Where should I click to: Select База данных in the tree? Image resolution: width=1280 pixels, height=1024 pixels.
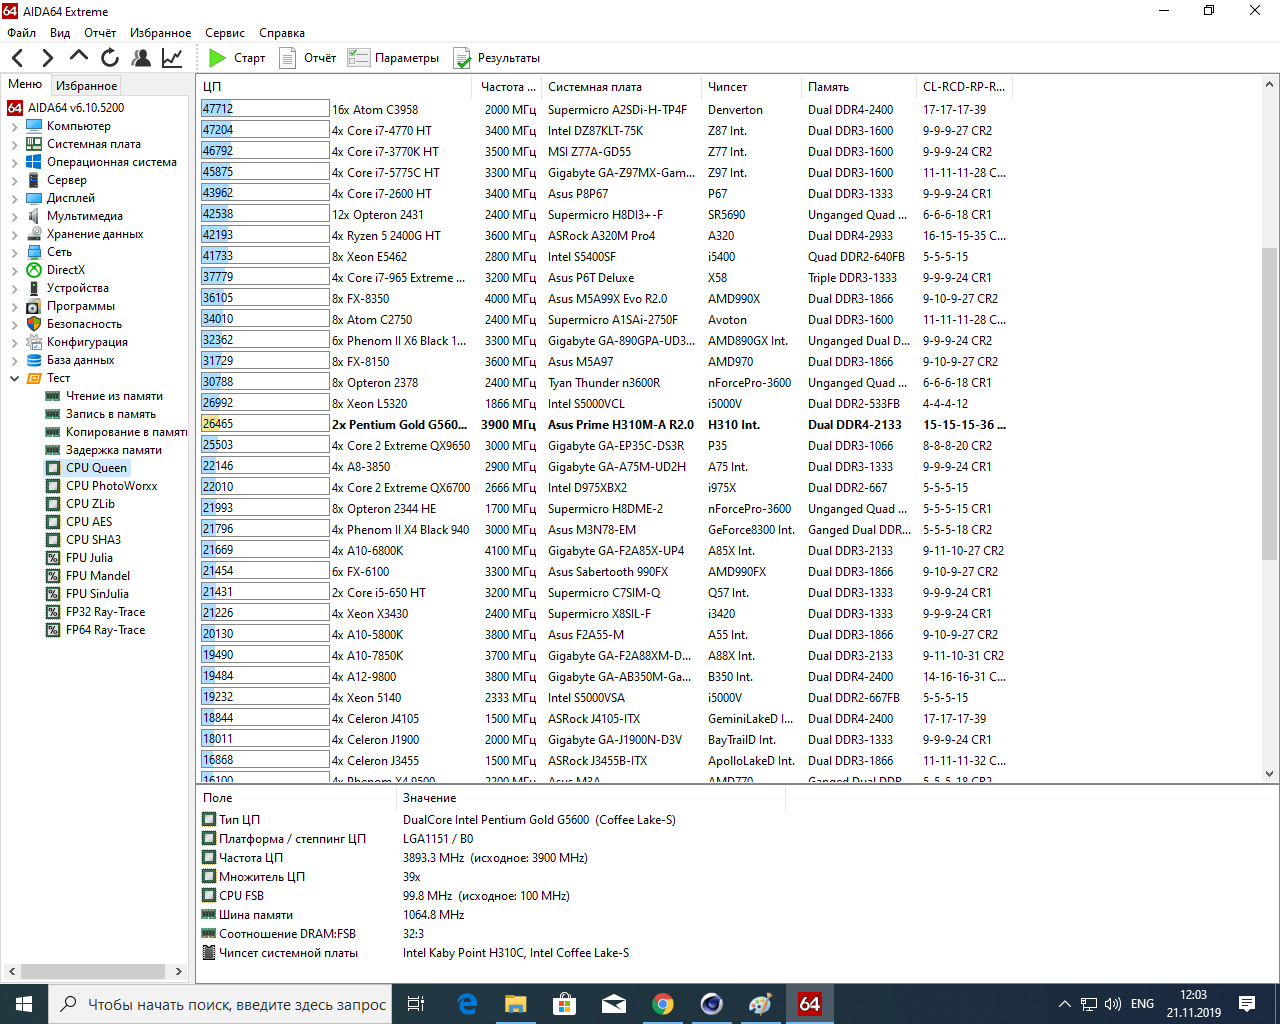80,360
